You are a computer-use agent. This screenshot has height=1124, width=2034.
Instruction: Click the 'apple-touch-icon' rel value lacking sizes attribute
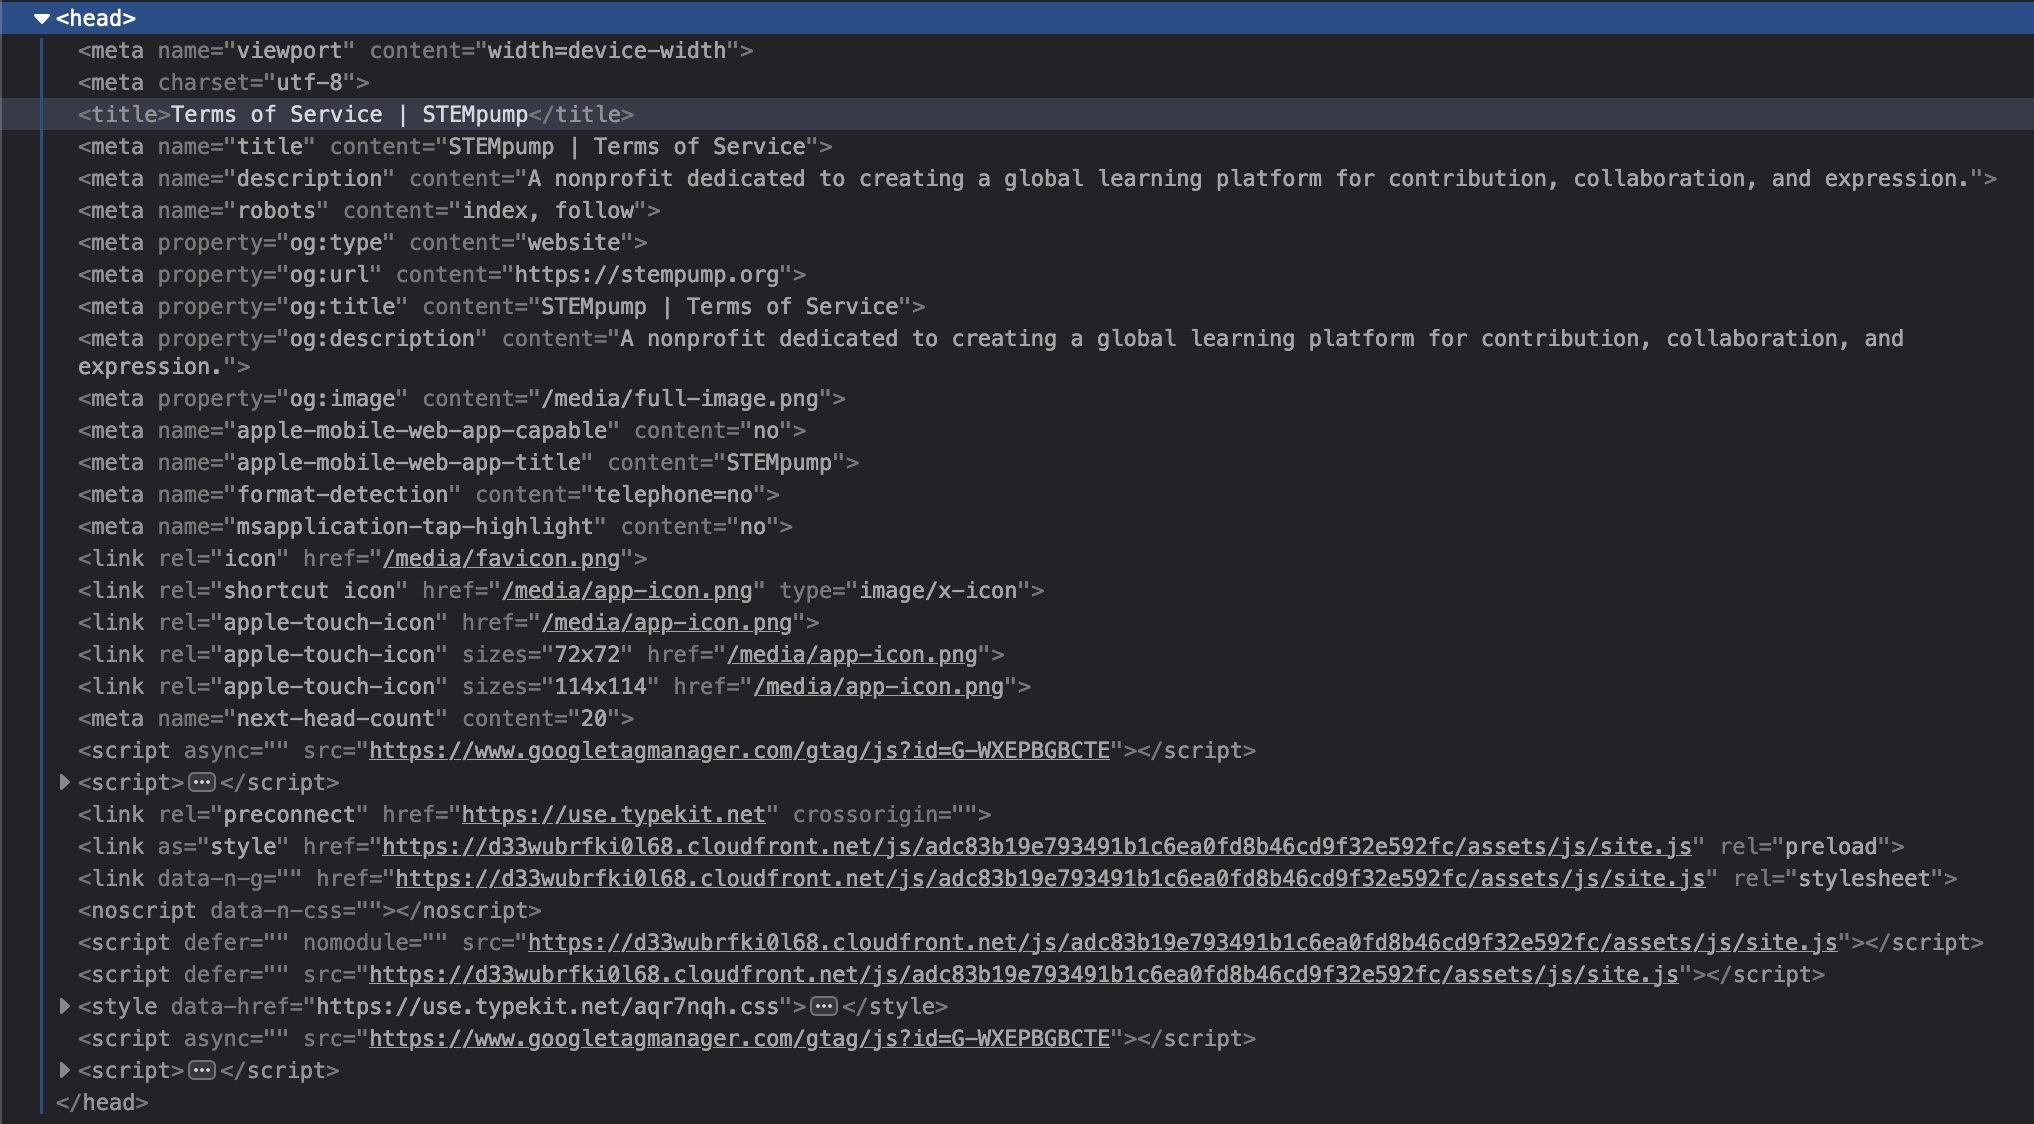[329, 622]
